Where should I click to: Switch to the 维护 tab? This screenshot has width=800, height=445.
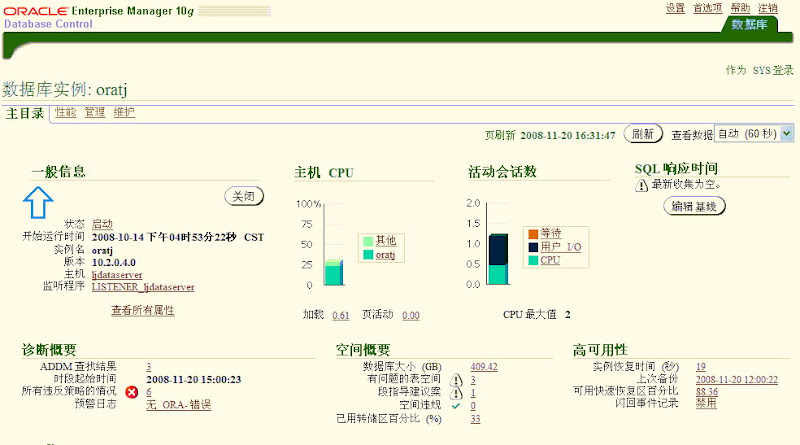click(x=124, y=112)
